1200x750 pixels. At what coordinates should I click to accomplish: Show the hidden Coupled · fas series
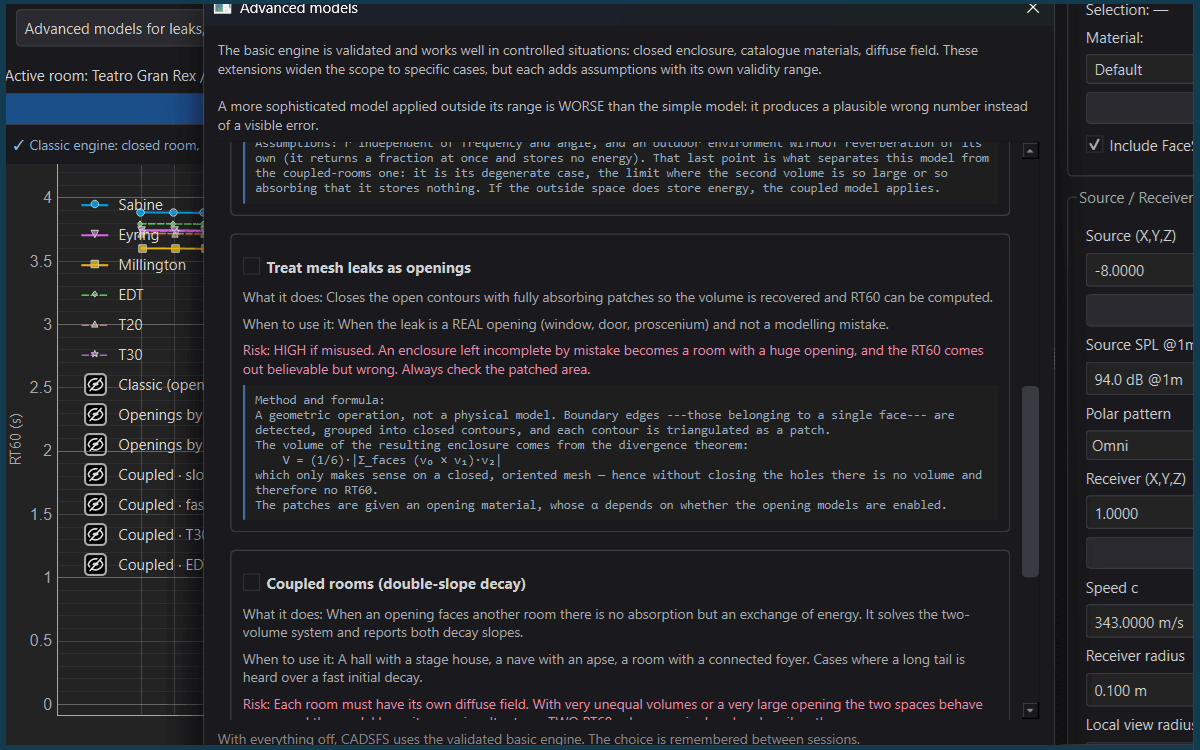click(95, 505)
